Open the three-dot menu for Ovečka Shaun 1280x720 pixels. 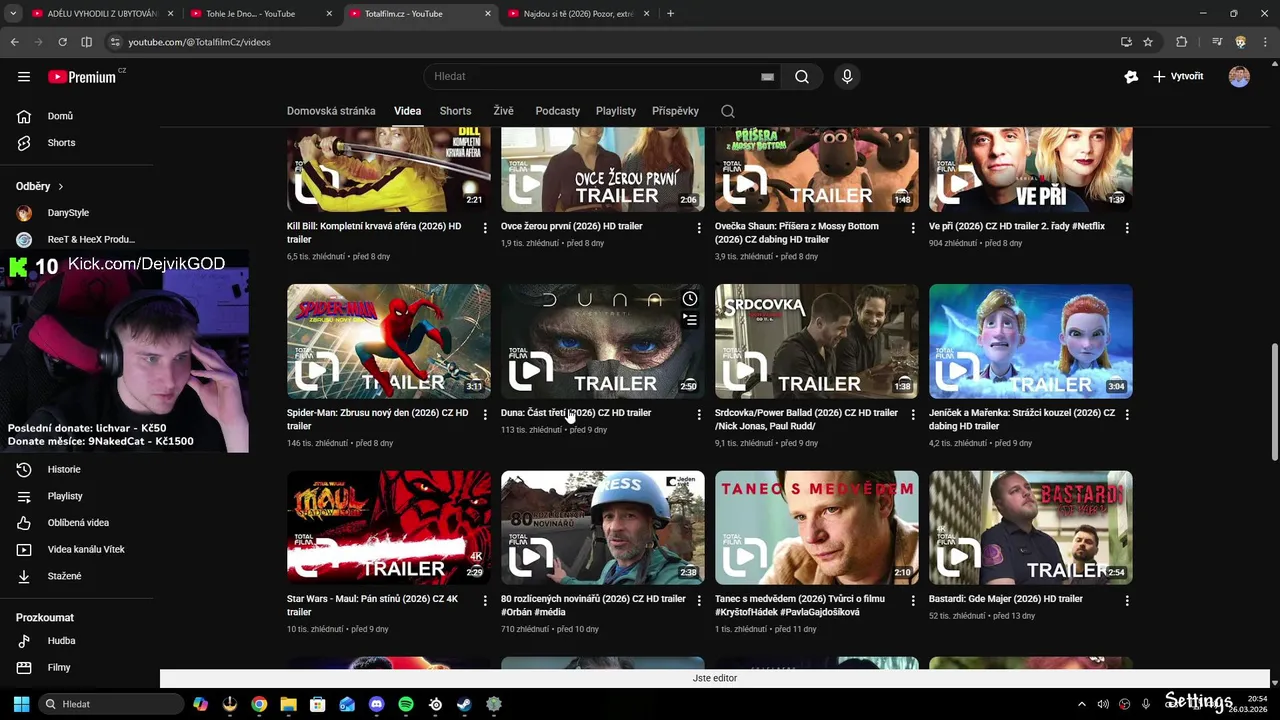(x=913, y=228)
